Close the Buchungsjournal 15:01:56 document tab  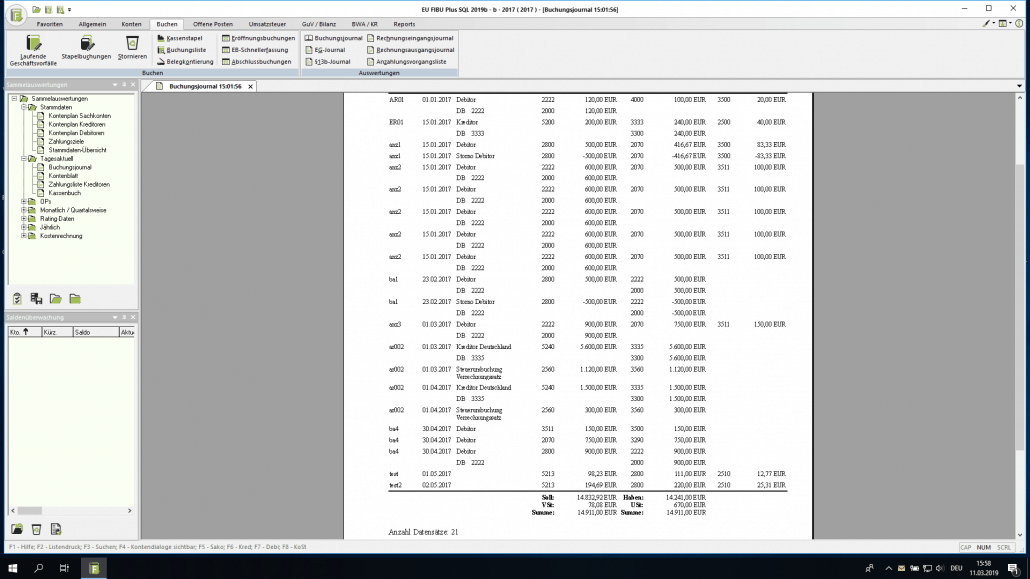tap(250, 87)
